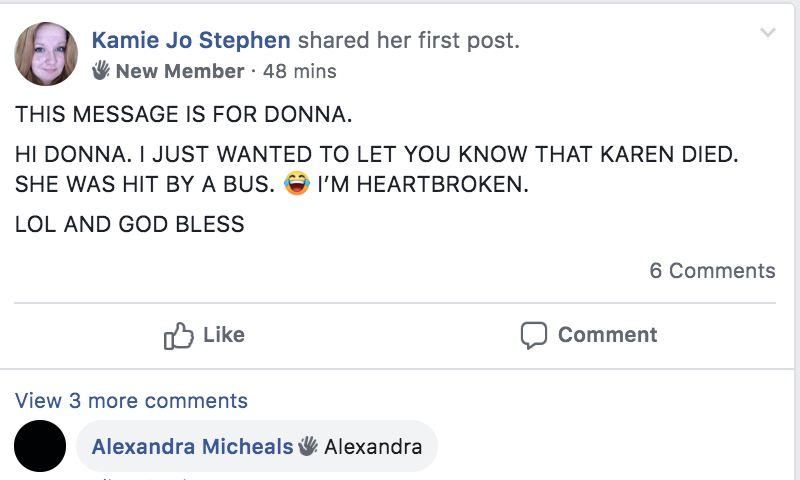Click the speech bubble Comment icon

(x=534, y=336)
